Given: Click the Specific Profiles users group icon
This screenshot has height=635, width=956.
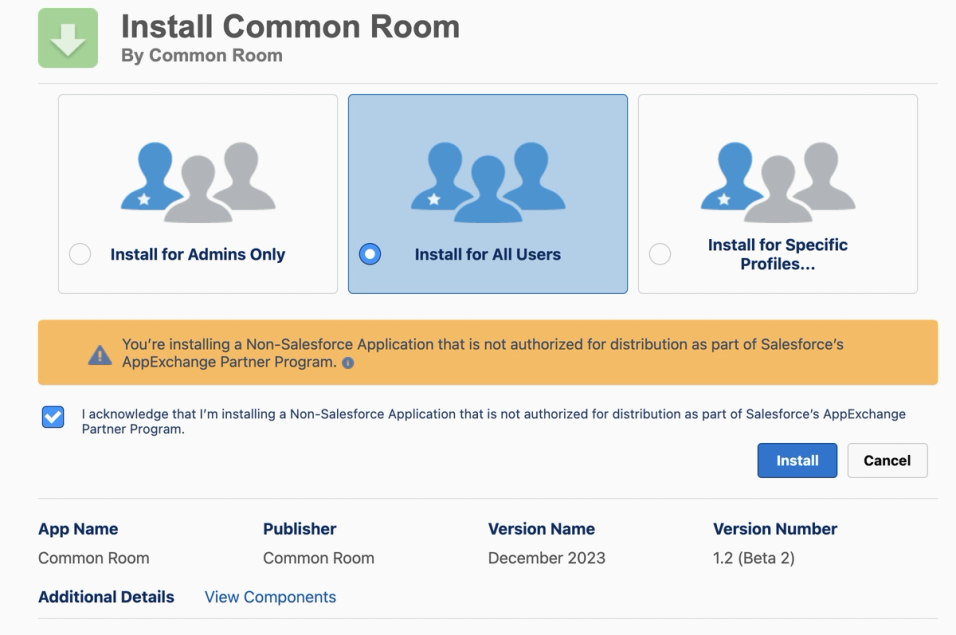Looking at the screenshot, I should tap(777, 182).
